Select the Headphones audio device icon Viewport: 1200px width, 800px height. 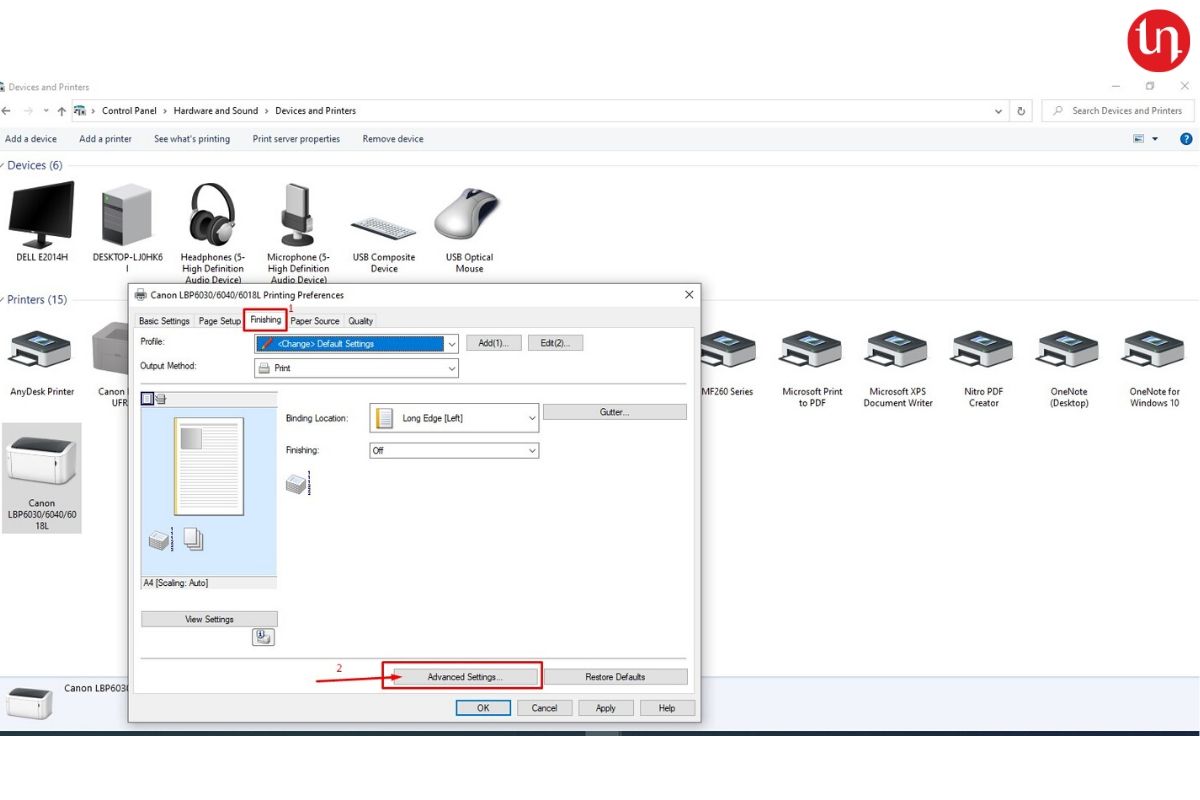pyautogui.click(x=212, y=214)
